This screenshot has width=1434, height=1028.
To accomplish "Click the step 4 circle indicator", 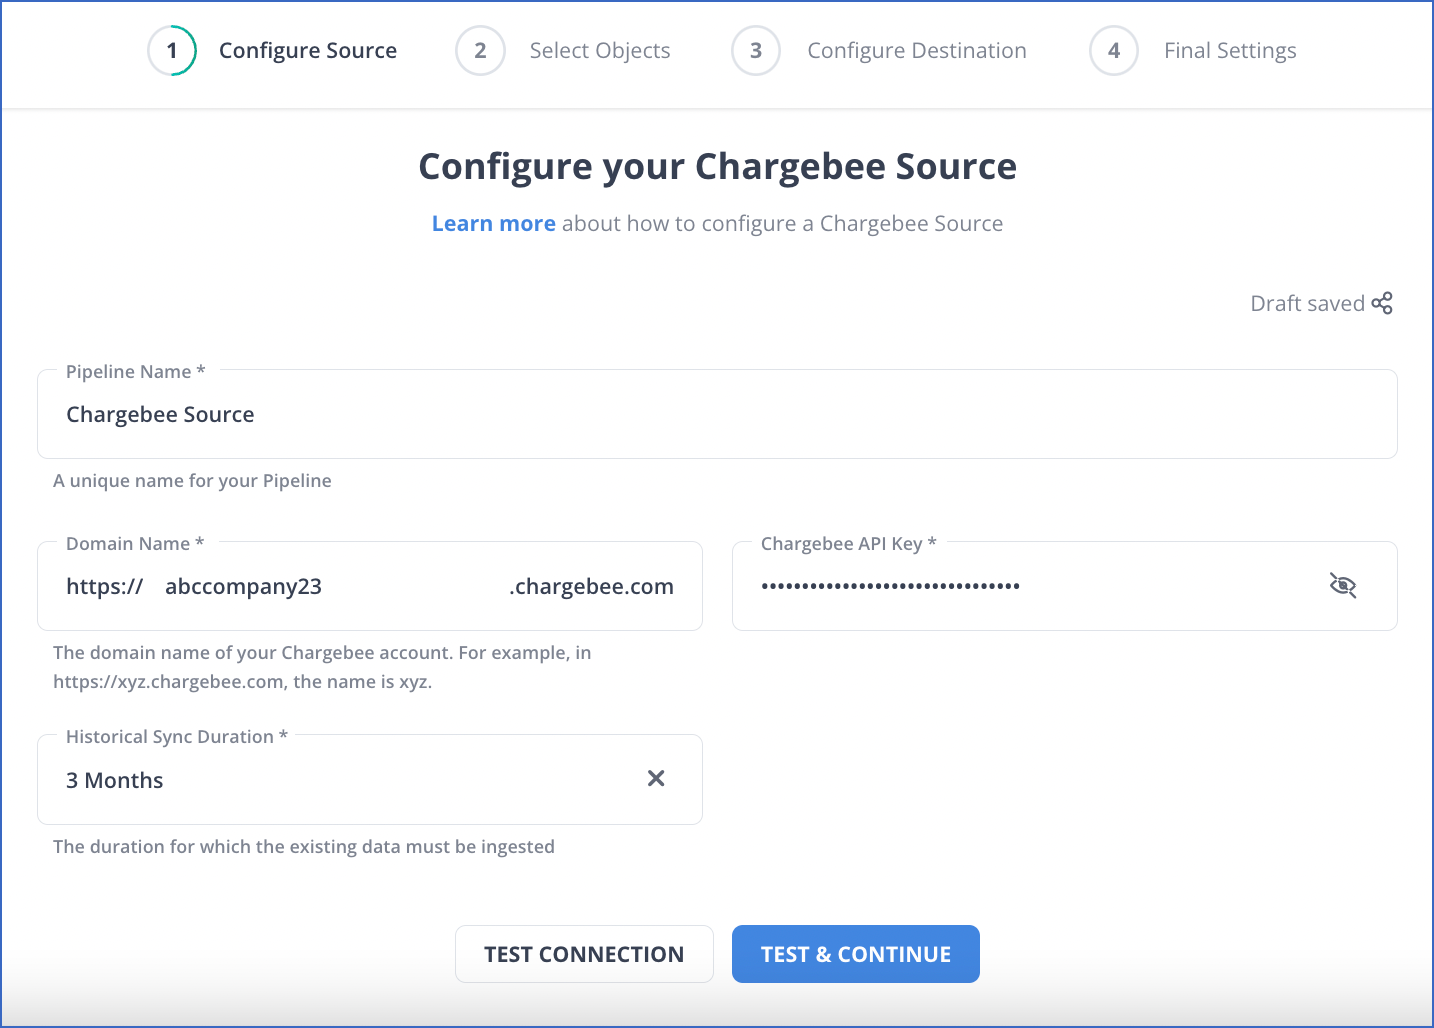I will click(1114, 50).
